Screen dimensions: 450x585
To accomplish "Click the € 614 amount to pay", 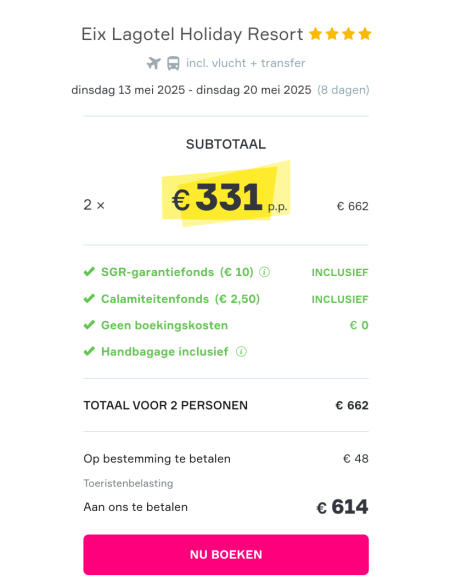I will coord(342,507).
